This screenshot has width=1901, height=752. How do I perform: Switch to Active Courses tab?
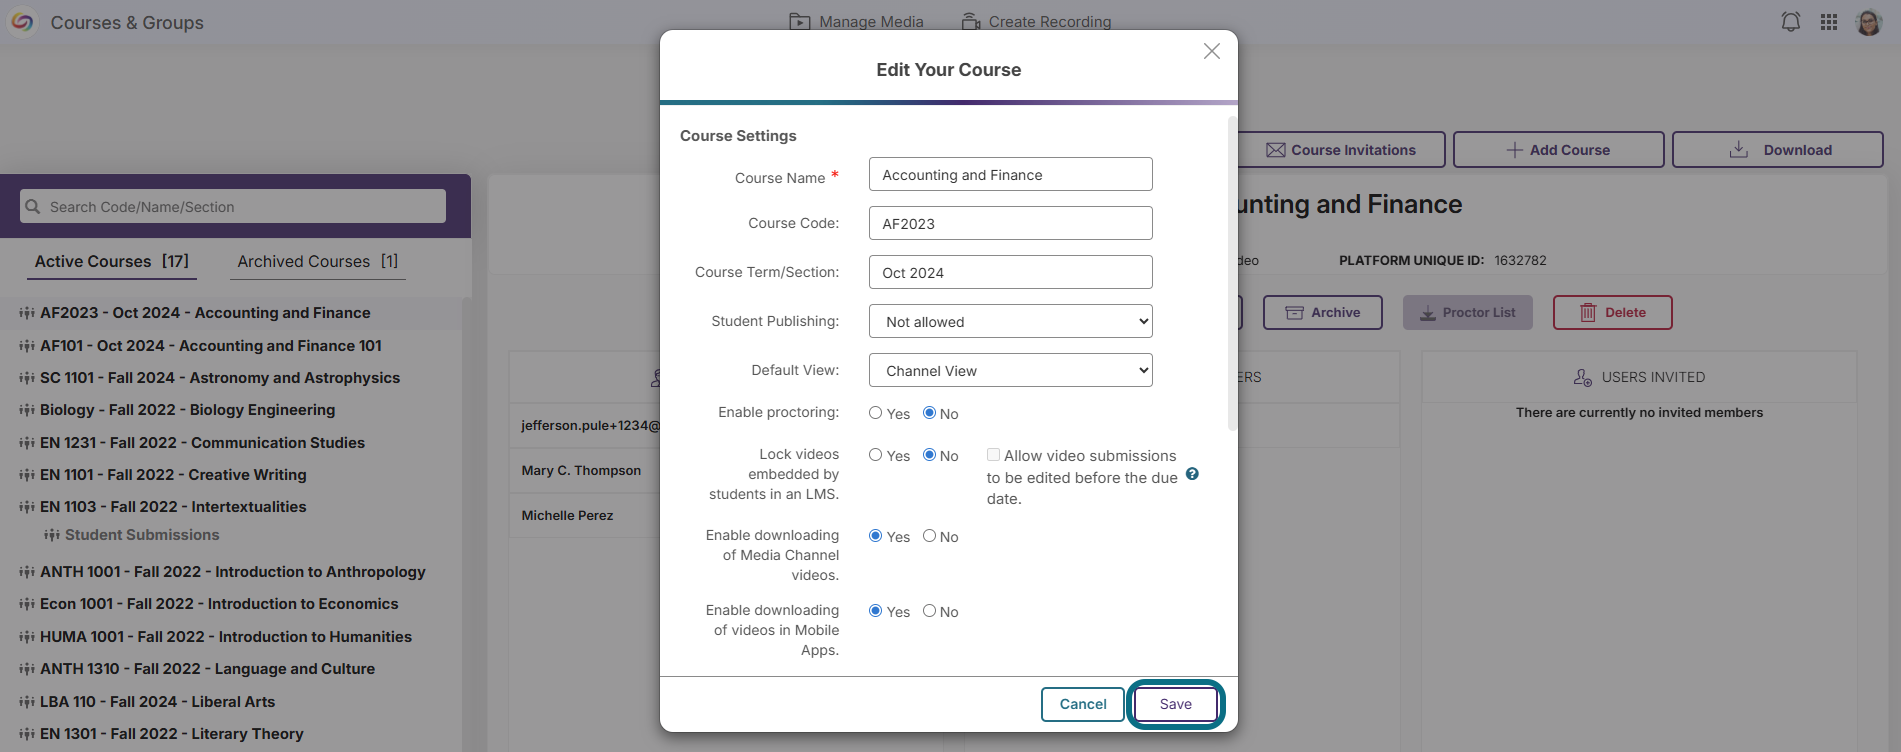click(112, 261)
